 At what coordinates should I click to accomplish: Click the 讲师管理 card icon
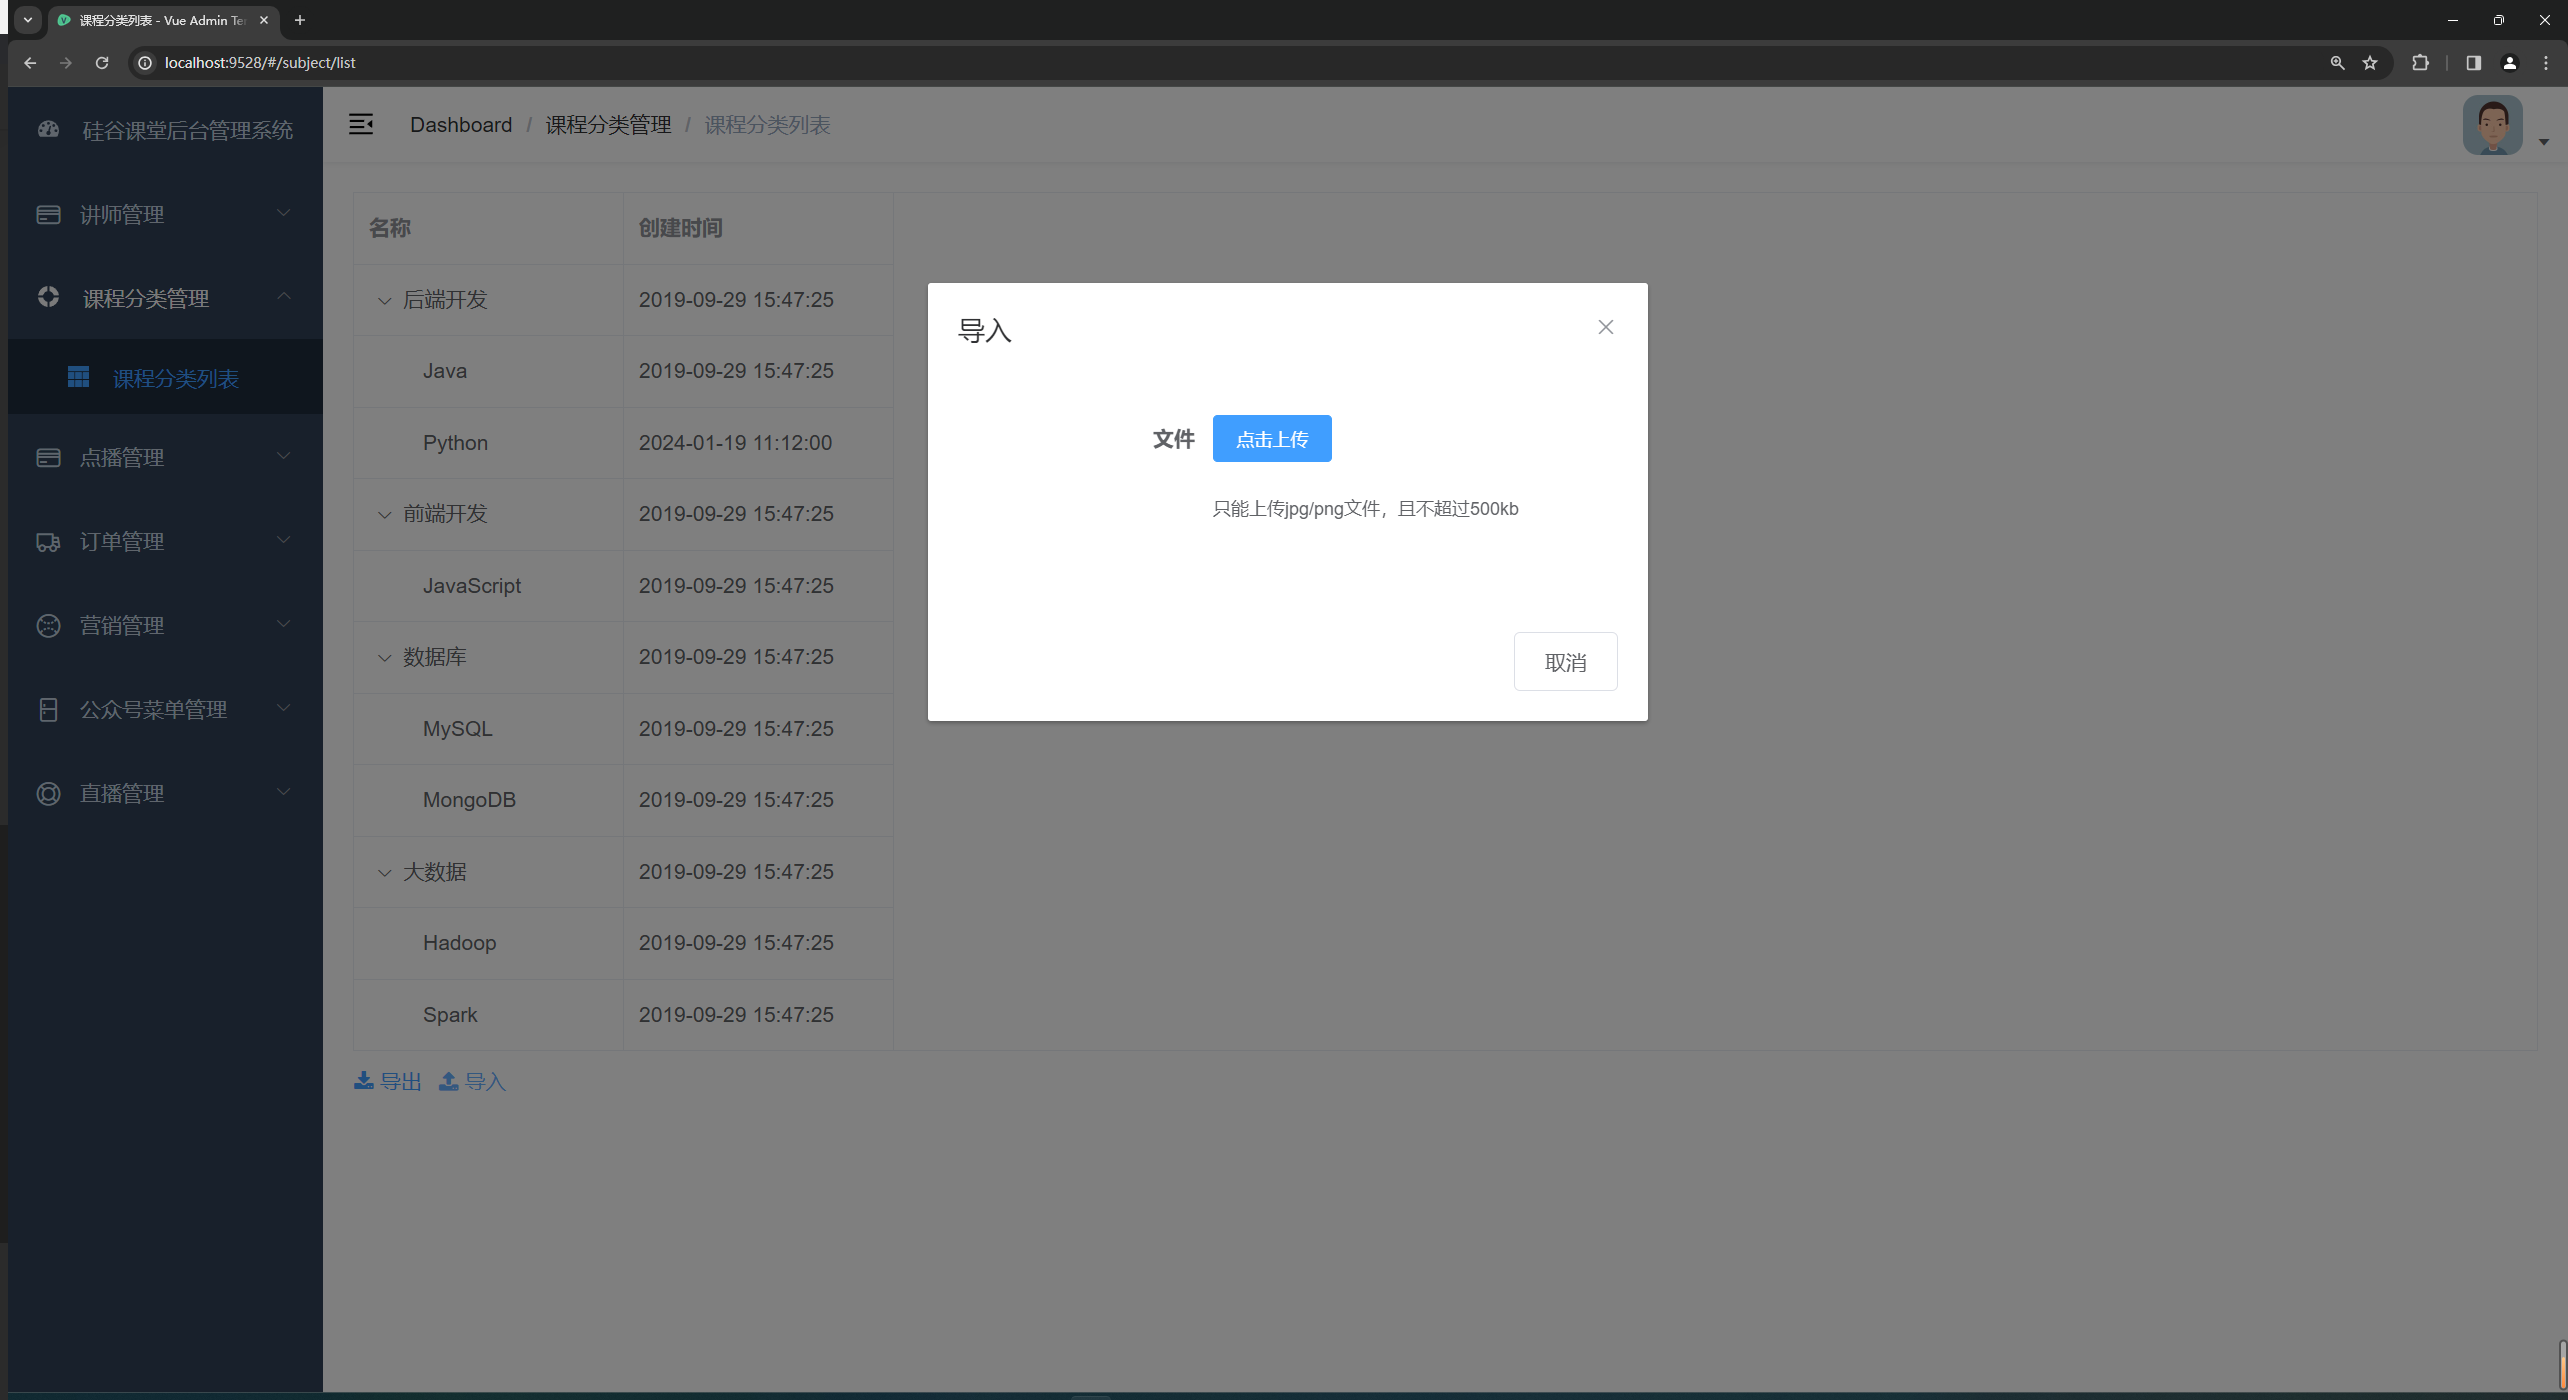tap(48, 214)
